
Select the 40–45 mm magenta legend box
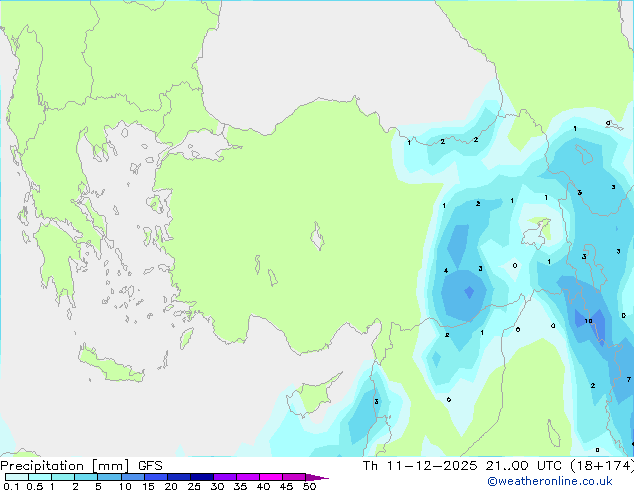point(271,477)
